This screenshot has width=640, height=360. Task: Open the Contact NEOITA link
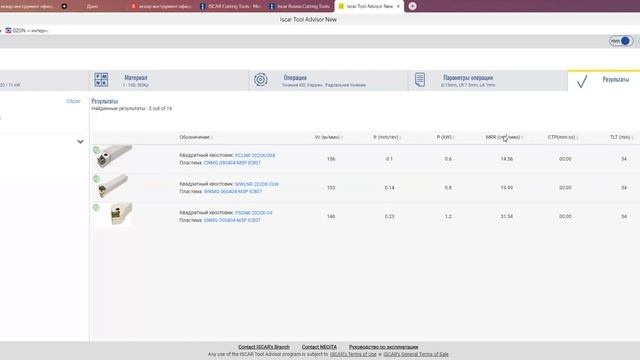319,347
